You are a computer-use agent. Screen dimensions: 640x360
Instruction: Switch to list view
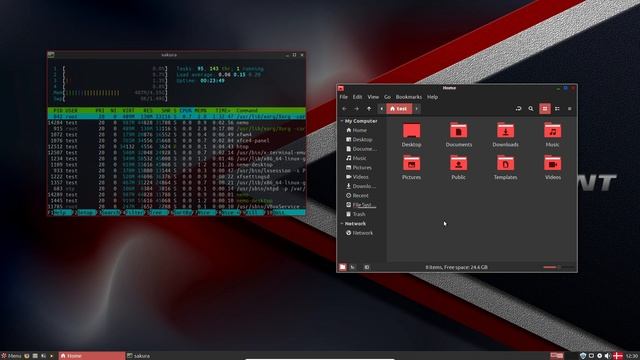[557, 109]
